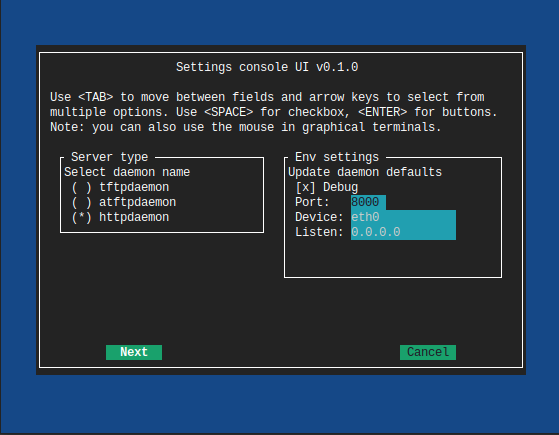Select the tftpdaemon radio option
The width and height of the screenshot is (559, 435).
click(x=120, y=187)
